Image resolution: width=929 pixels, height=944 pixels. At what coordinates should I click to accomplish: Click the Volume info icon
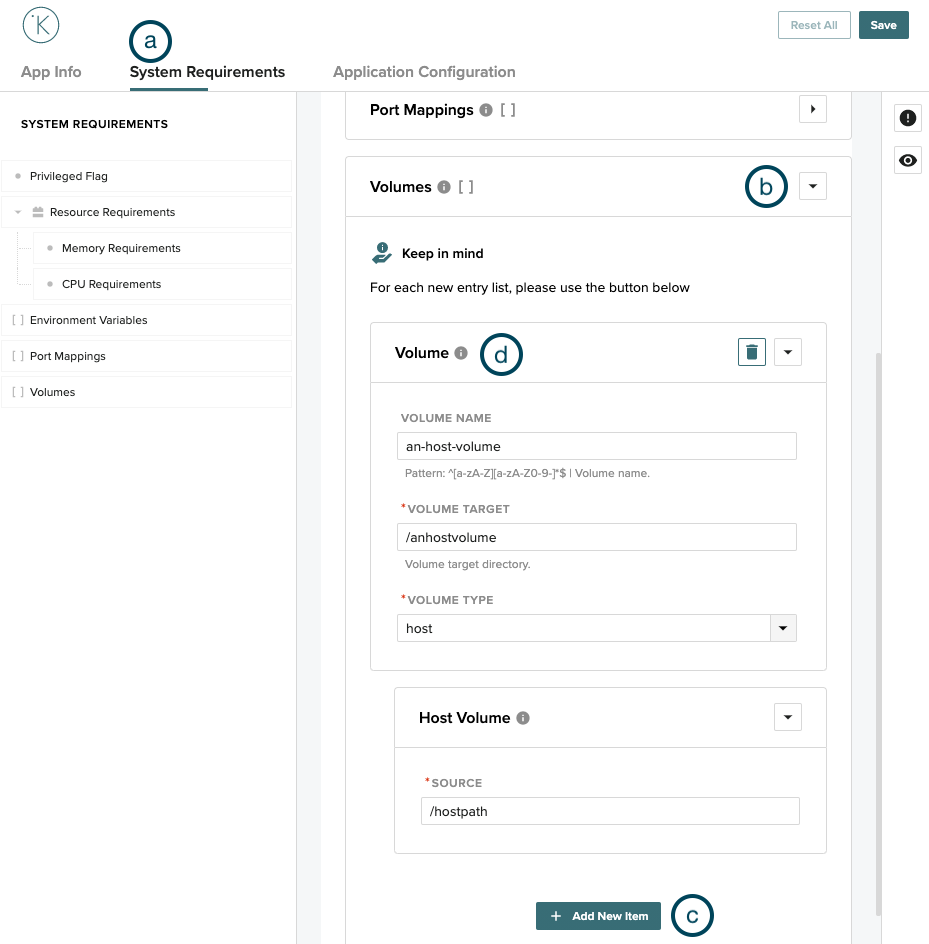click(x=461, y=351)
